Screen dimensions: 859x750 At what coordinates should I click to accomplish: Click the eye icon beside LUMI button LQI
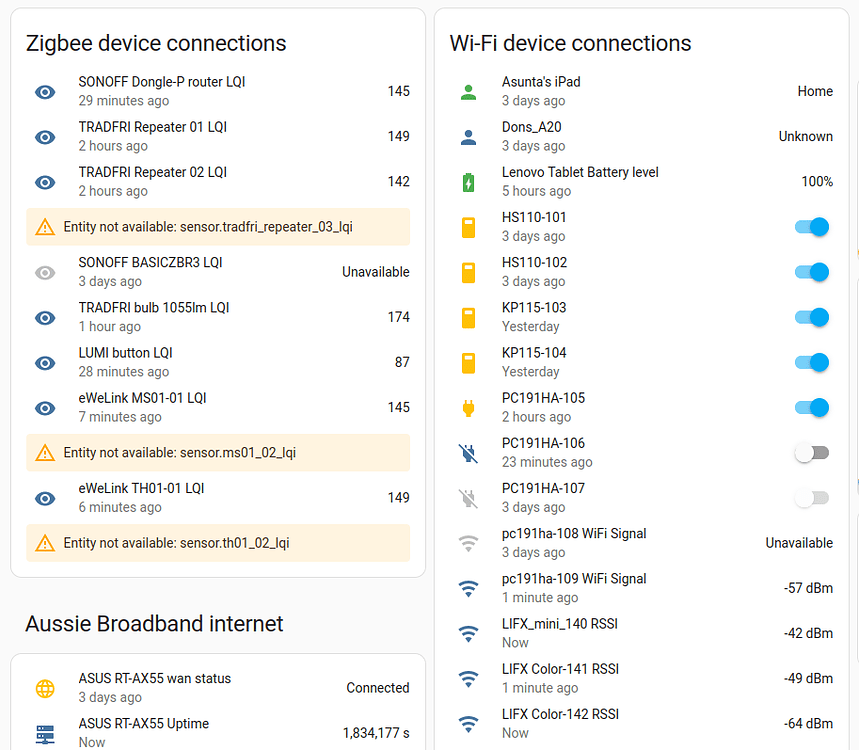(45, 363)
